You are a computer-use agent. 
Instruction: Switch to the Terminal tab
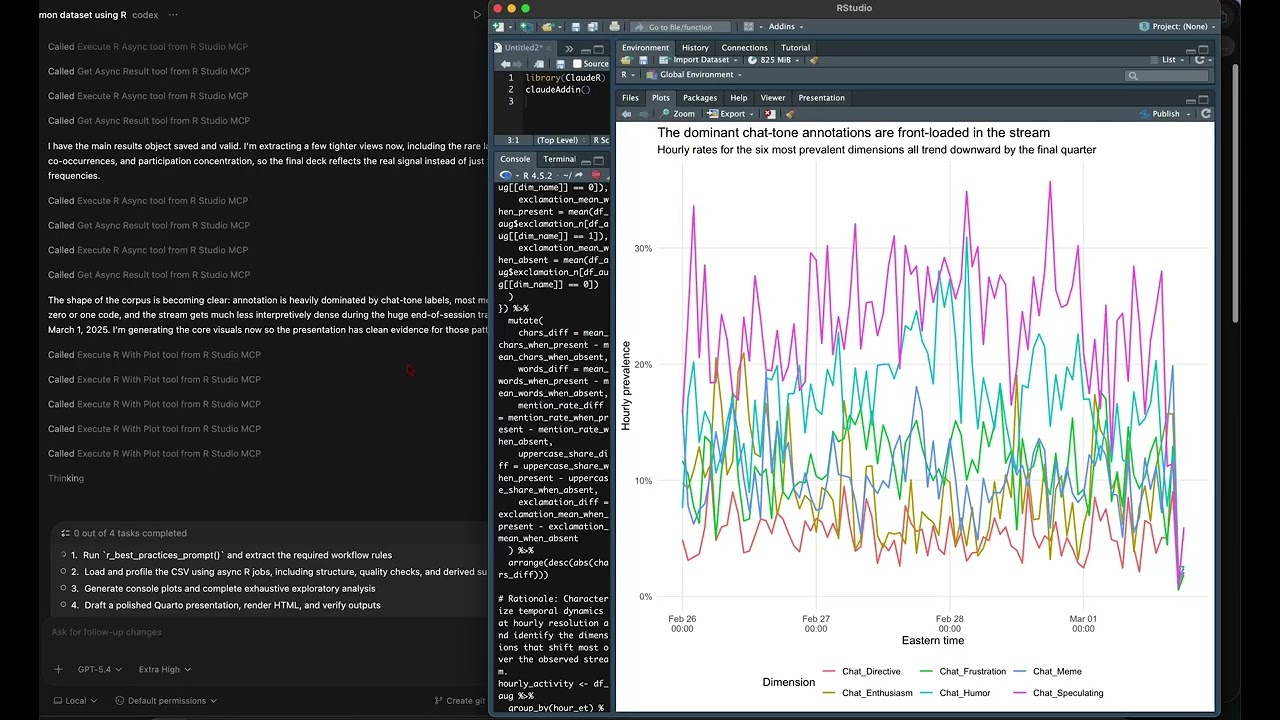tap(559, 159)
